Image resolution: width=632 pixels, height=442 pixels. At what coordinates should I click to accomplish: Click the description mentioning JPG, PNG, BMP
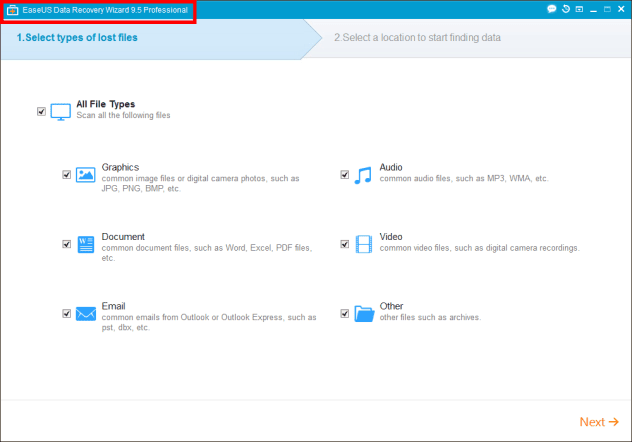200,183
